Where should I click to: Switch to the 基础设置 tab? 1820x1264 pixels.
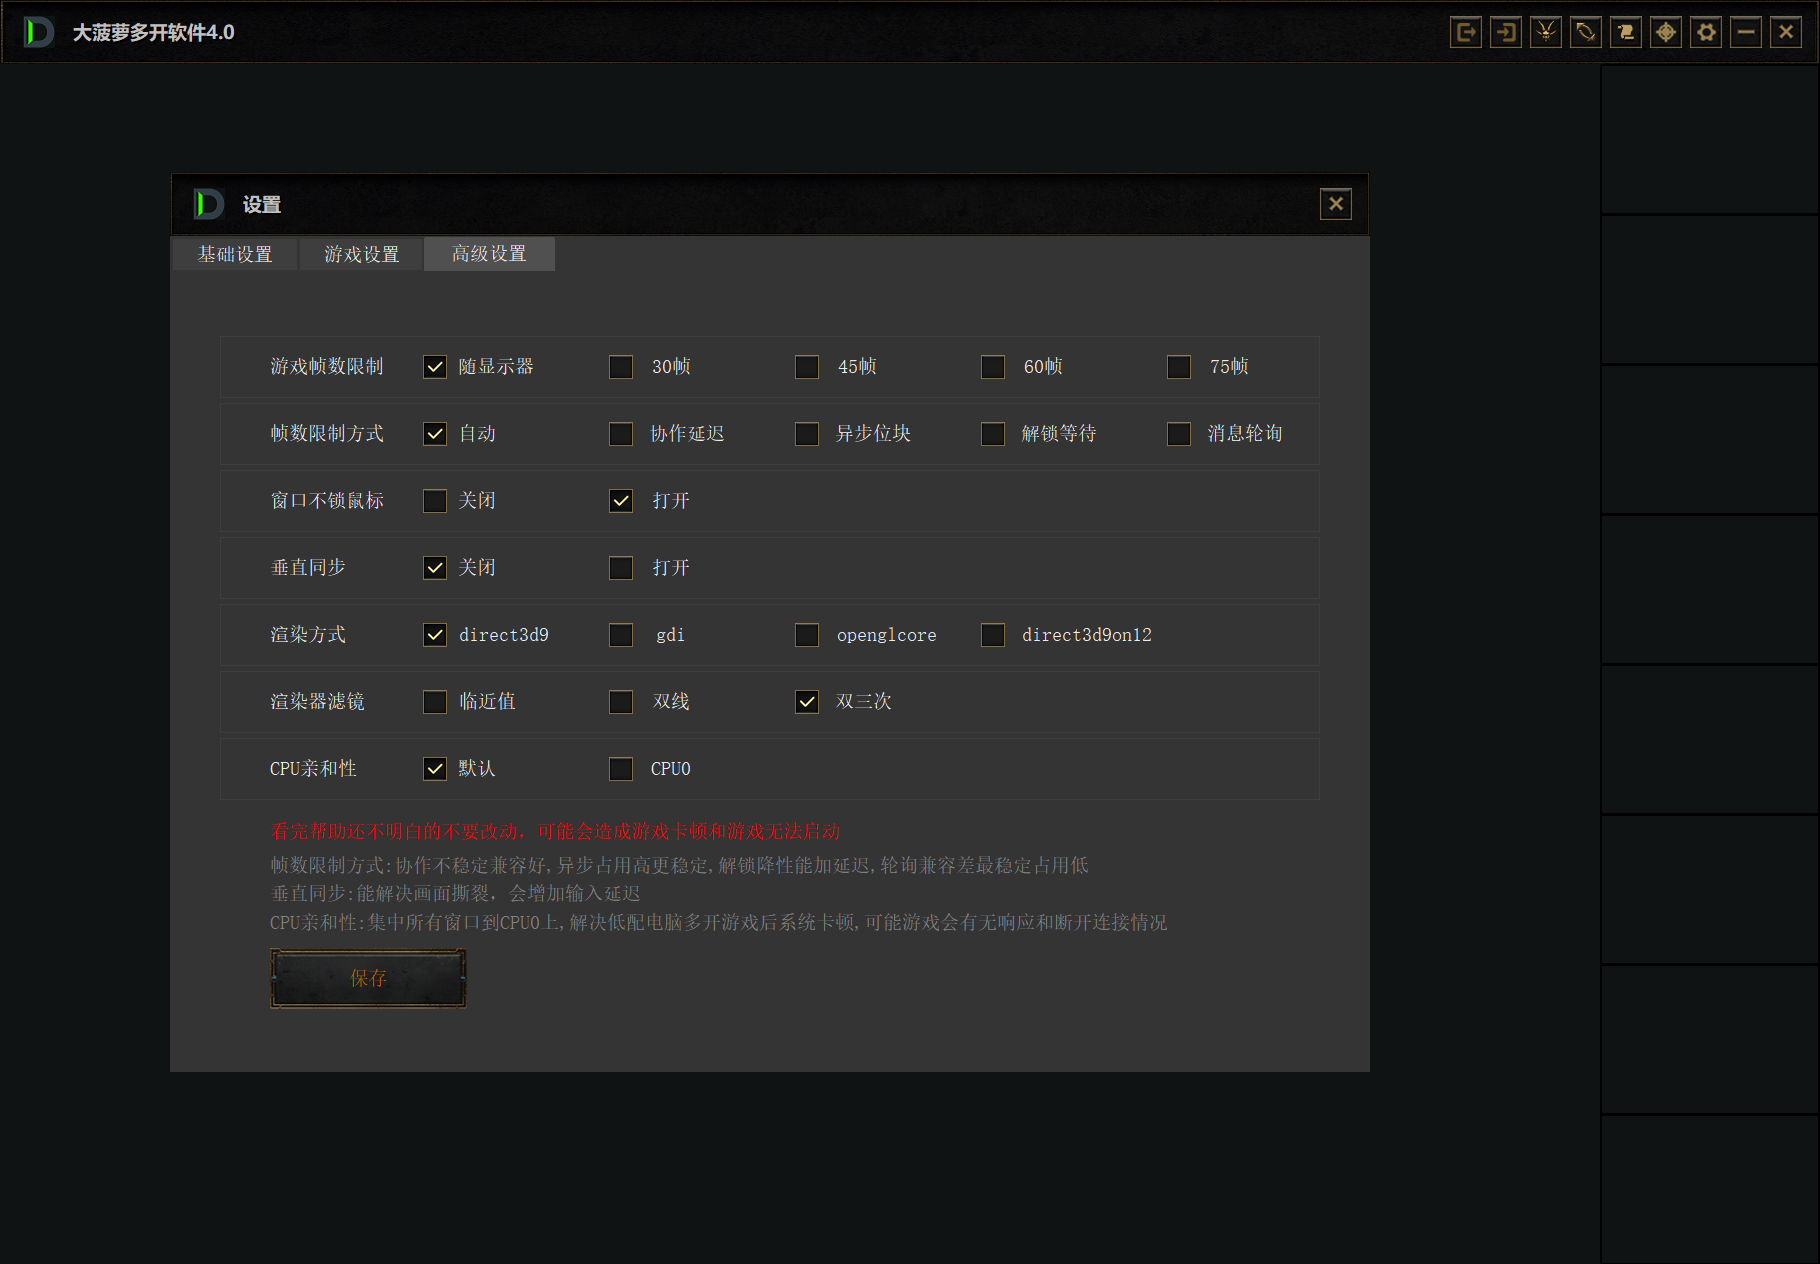point(235,254)
